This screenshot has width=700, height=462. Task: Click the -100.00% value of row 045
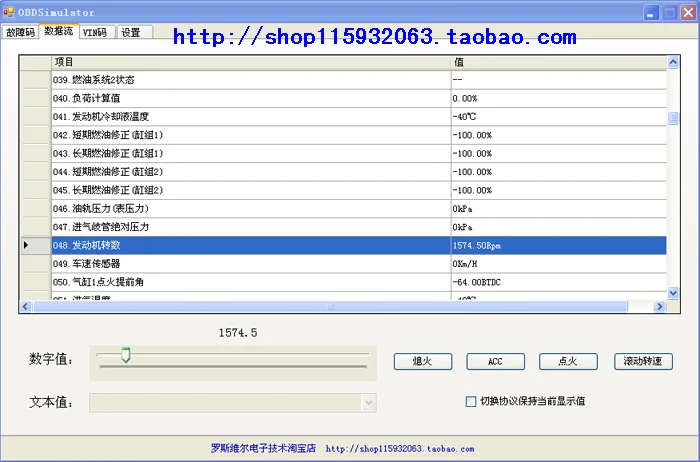tap(559, 190)
